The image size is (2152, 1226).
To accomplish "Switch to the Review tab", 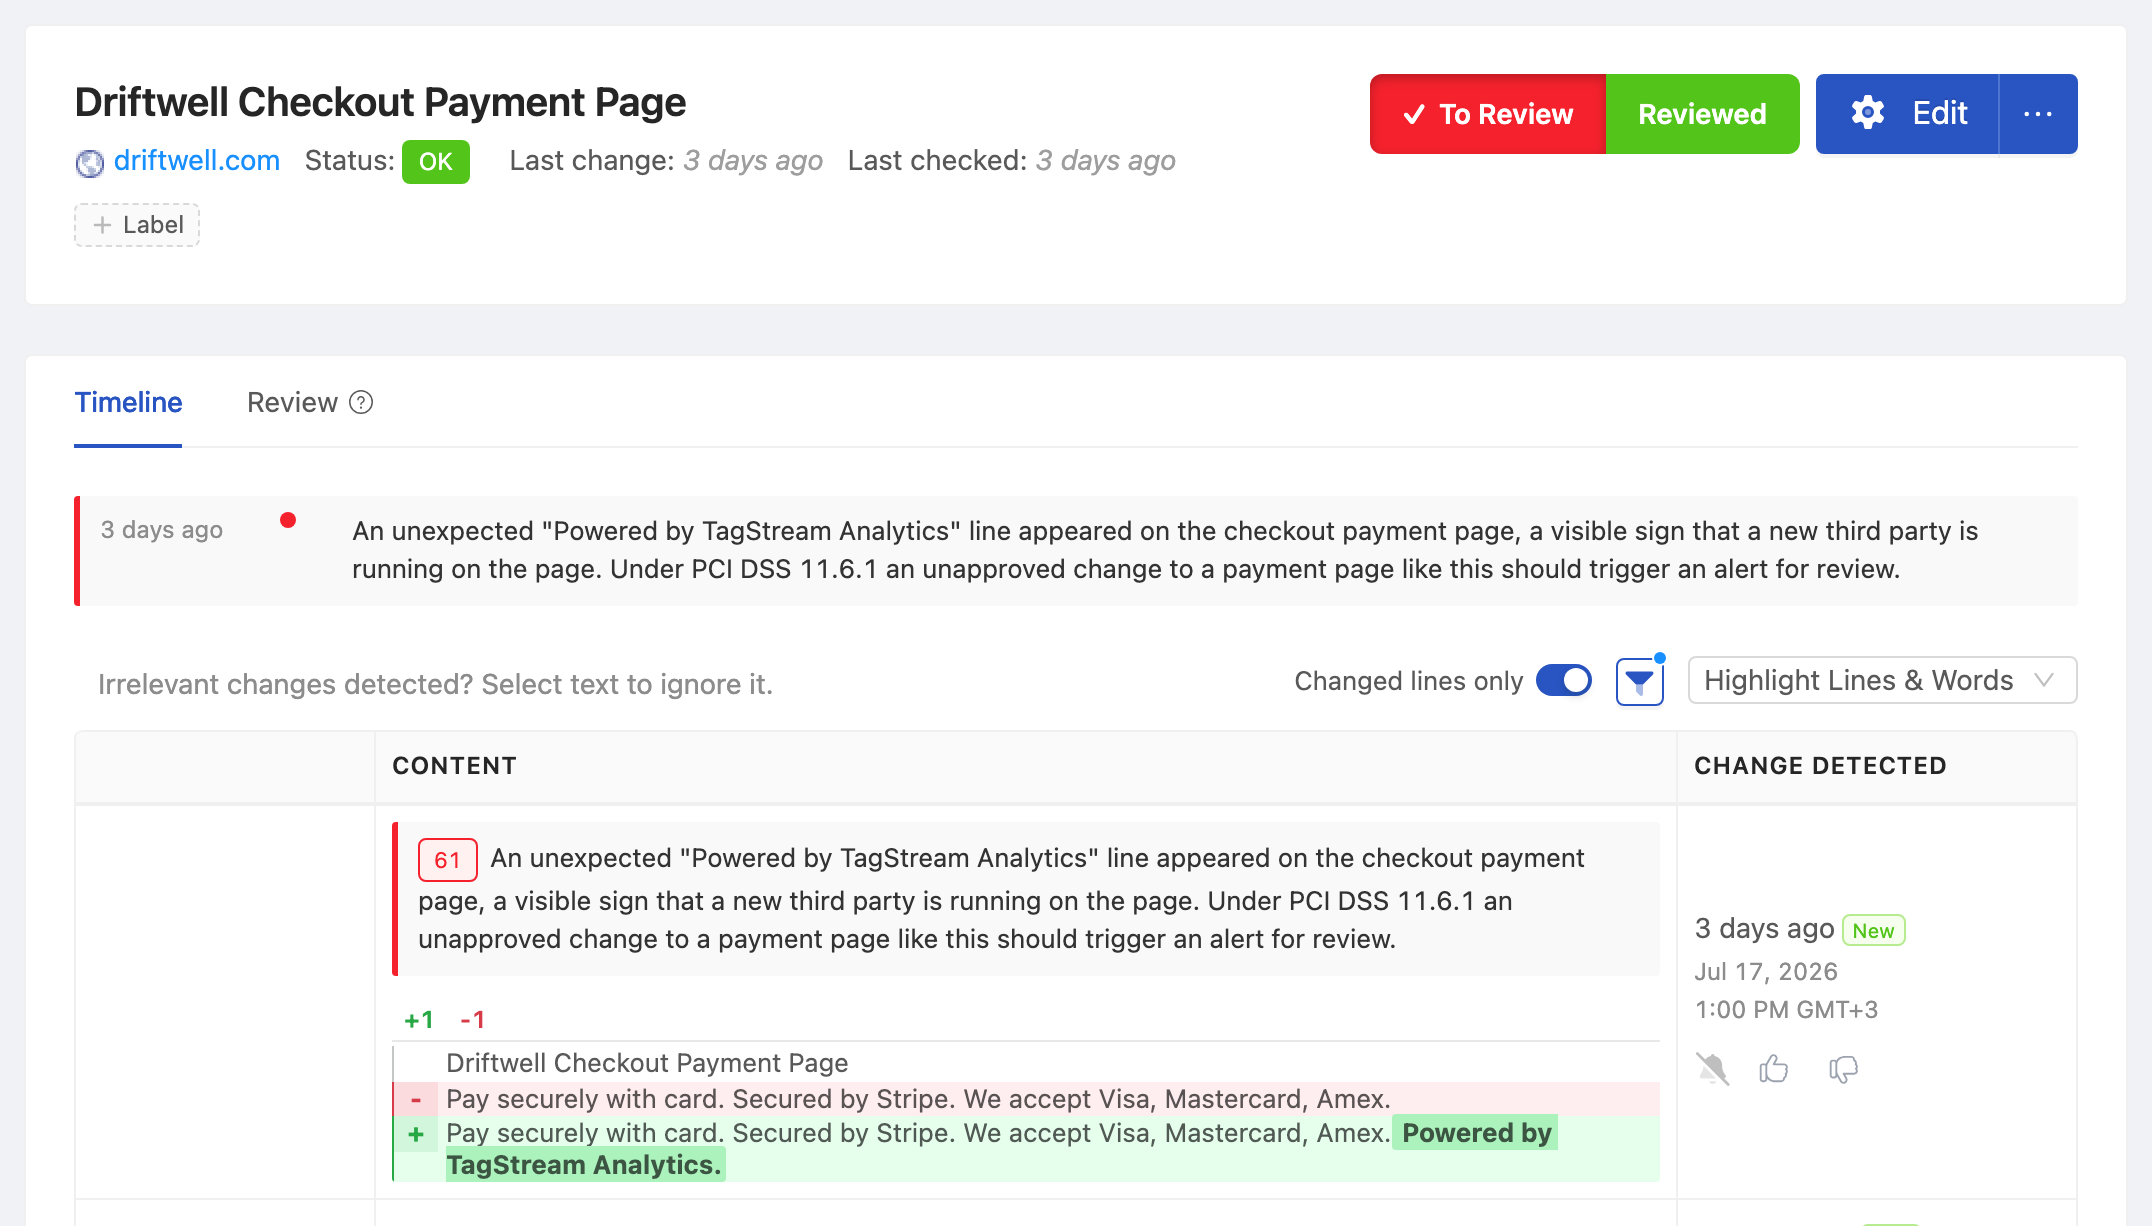I will 292,402.
